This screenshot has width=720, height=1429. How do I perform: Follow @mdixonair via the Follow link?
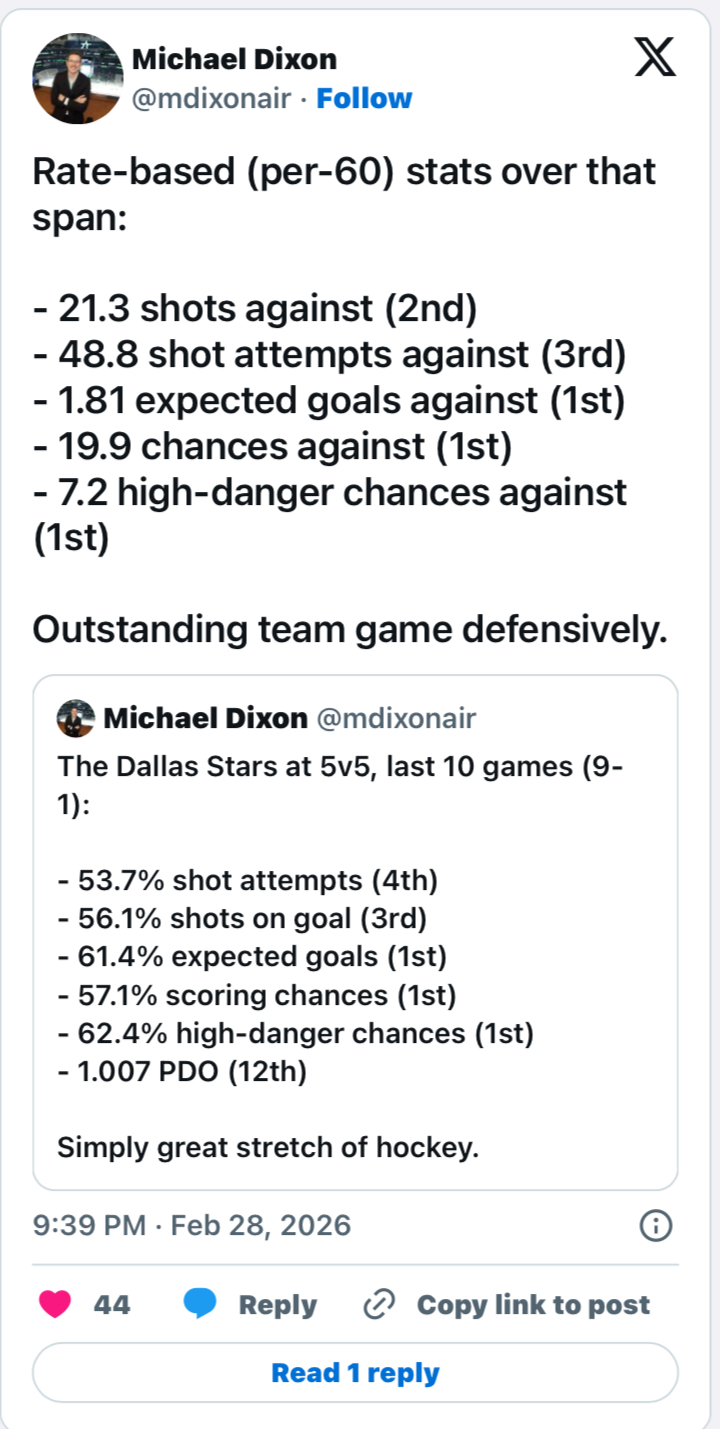click(364, 98)
